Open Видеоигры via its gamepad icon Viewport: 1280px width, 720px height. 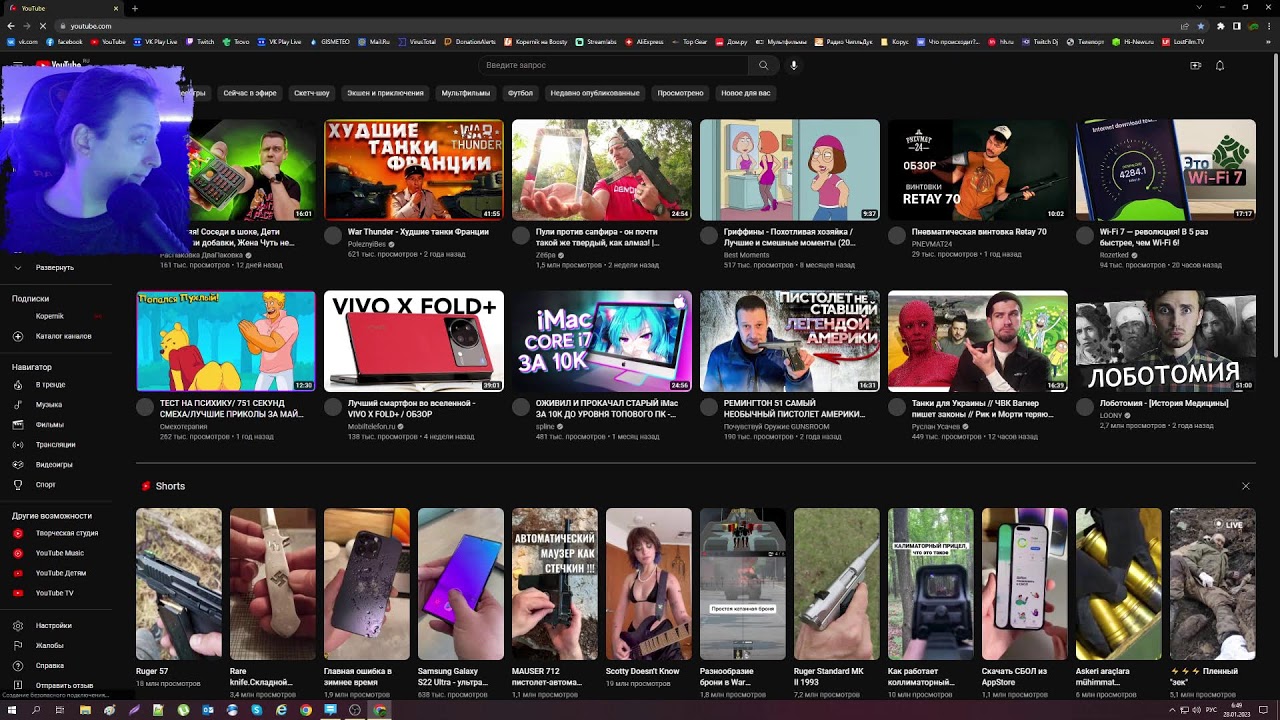coord(18,465)
